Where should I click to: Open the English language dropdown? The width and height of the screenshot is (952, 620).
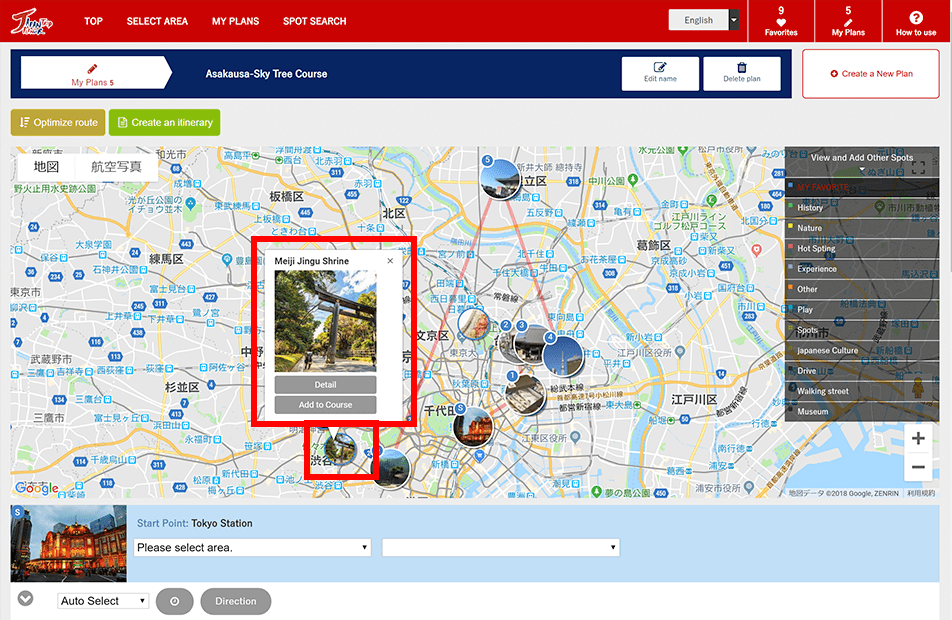tap(704, 20)
